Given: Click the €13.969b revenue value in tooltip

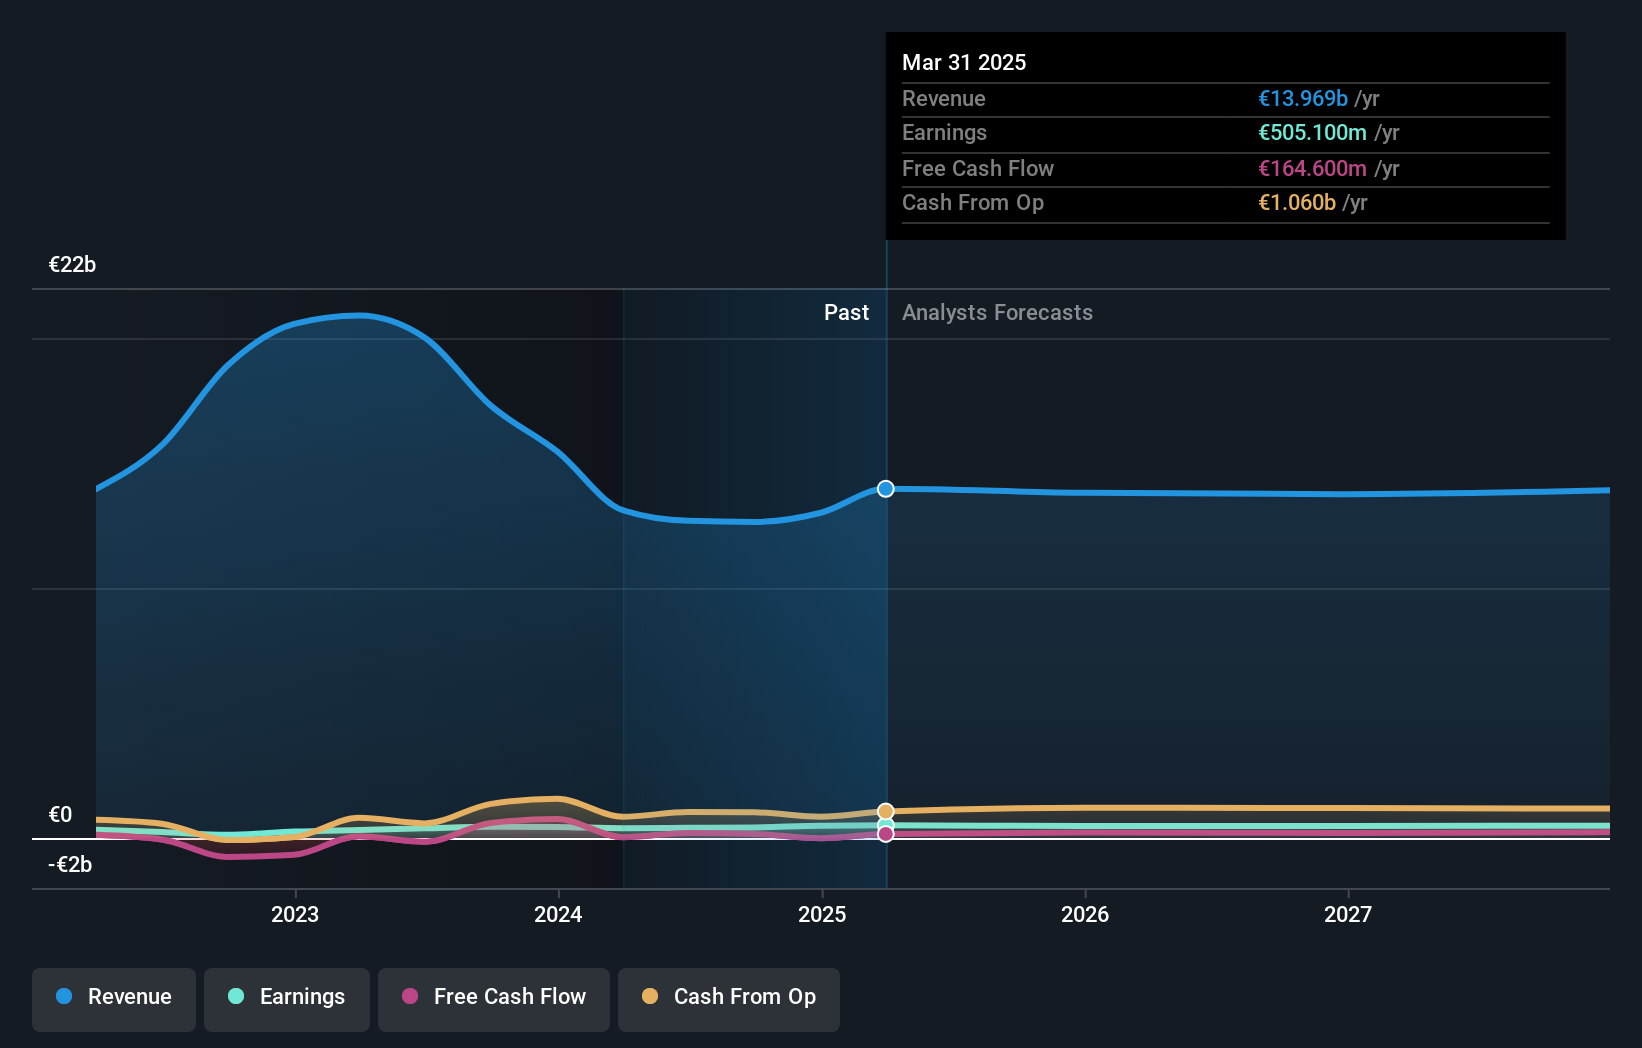Looking at the screenshot, I should point(1303,98).
